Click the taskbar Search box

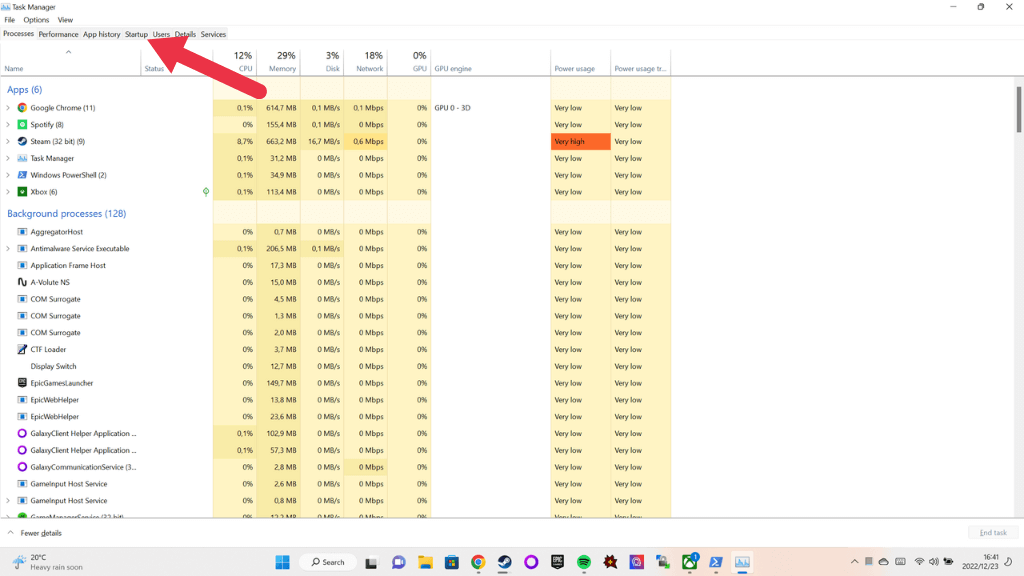pos(327,562)
